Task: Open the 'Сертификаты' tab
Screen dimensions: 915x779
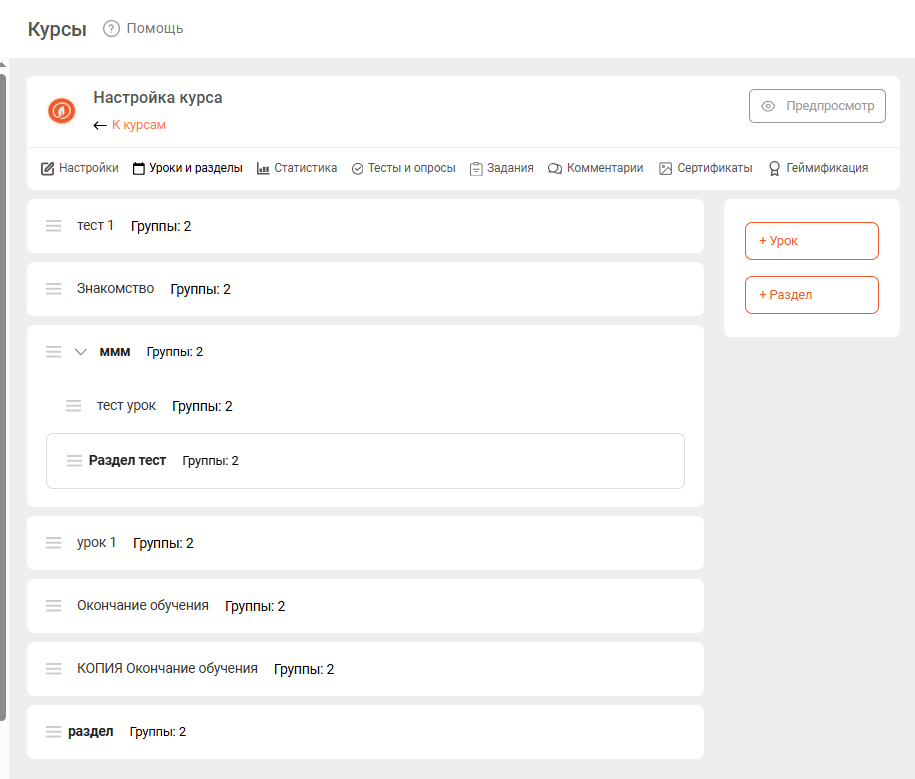Action: pos(705,168)
